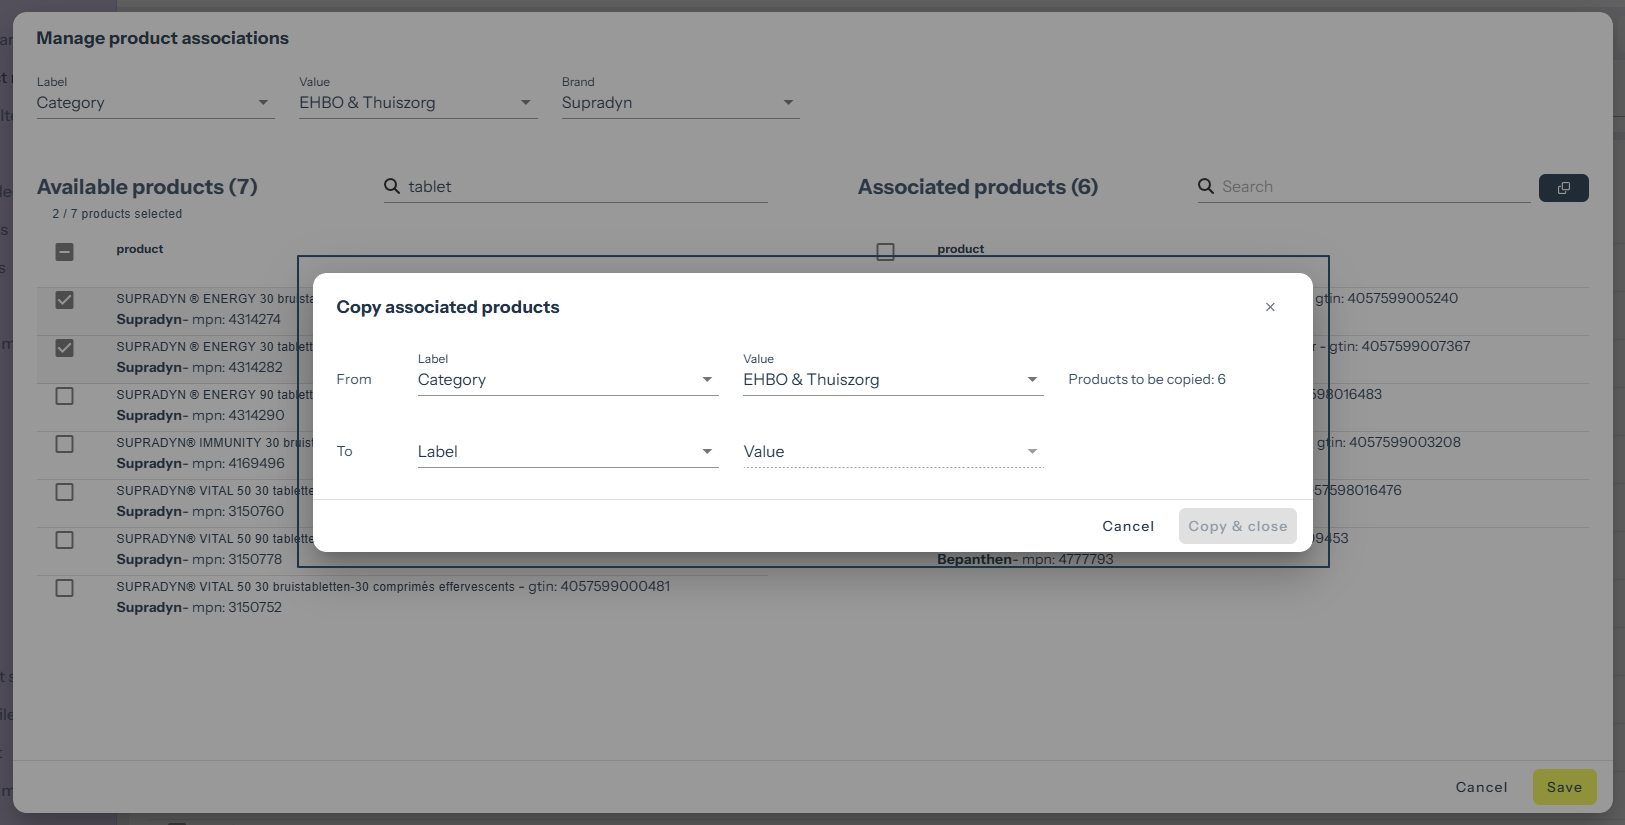Click the search magnifier in Associated products

click(x=1206, y=186)
